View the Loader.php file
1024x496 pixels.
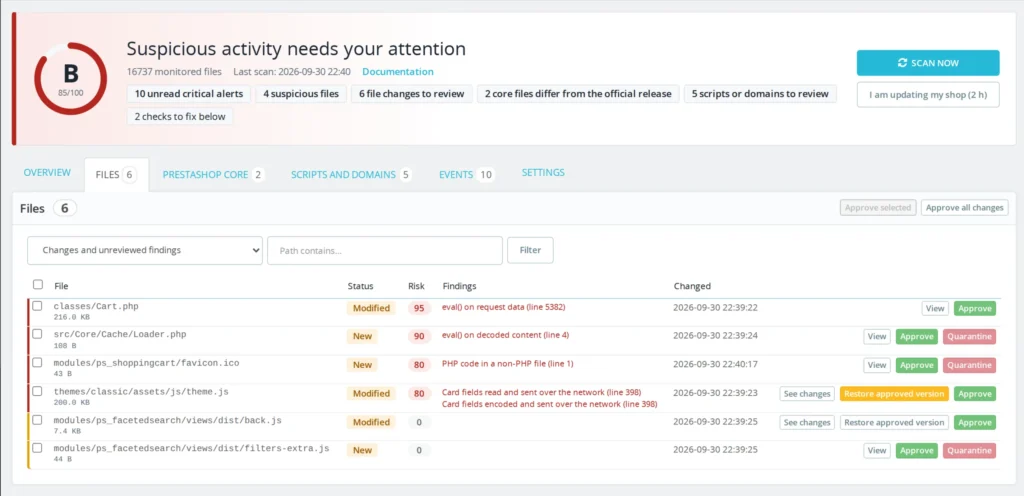tap(877, 337)
